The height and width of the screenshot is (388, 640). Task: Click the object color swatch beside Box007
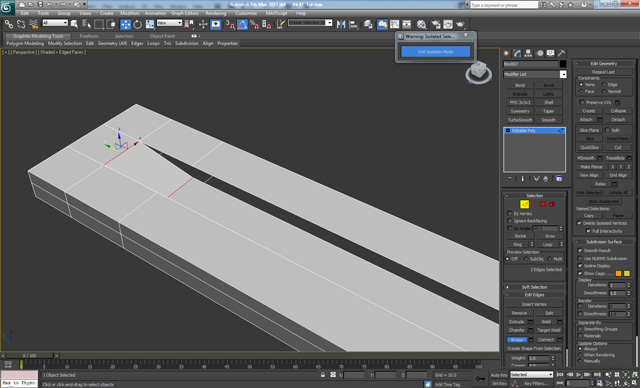point(563,64)
